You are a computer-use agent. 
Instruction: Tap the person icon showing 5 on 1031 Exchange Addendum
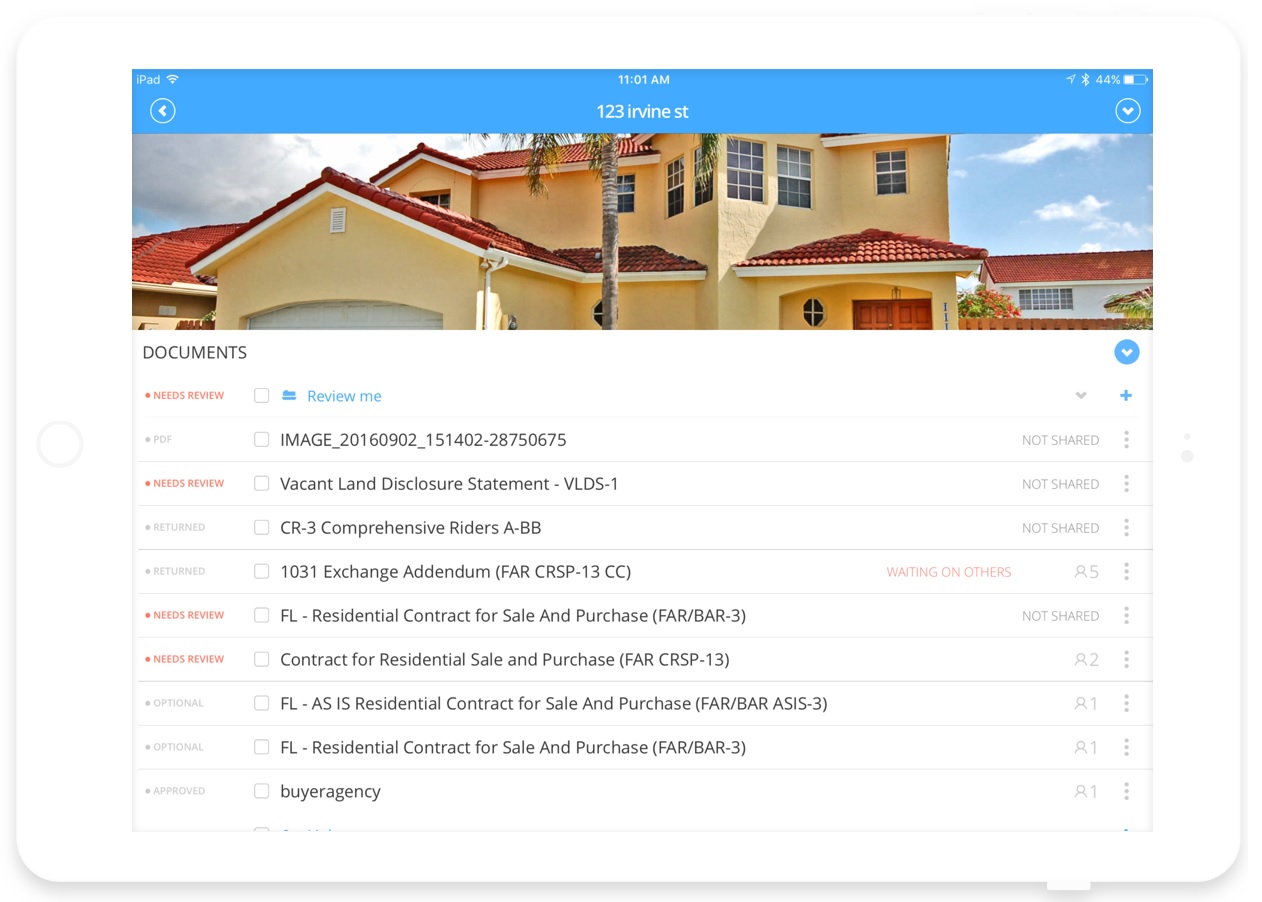[x=1084, y=571]
